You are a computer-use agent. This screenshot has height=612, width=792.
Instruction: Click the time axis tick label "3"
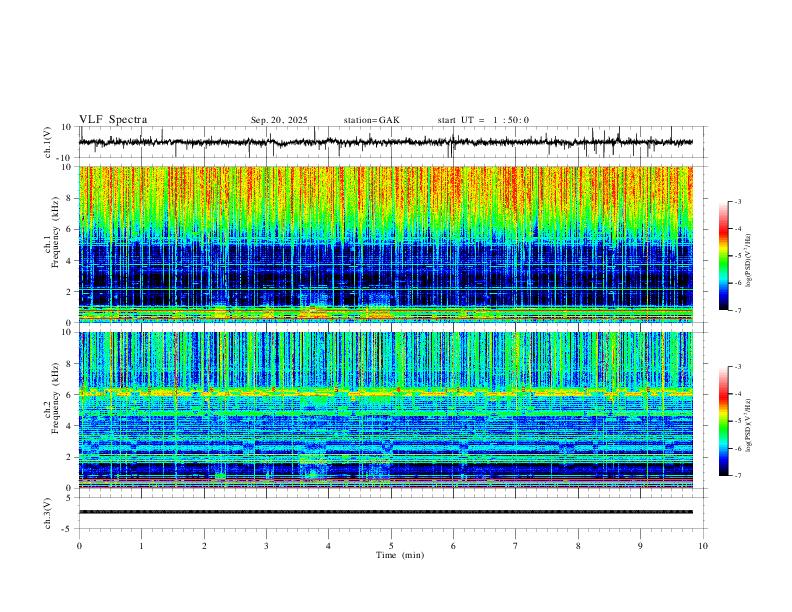[x=266, y=546]
